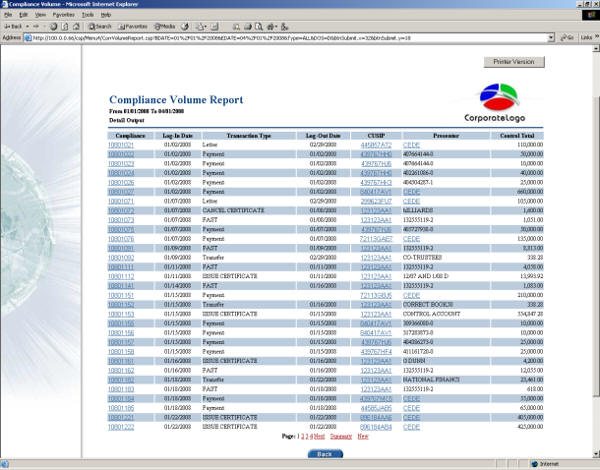Click the vertical scrollbar thumb
Image resolution: width=600 pixels, height=470 pixels.
[596, 245]
